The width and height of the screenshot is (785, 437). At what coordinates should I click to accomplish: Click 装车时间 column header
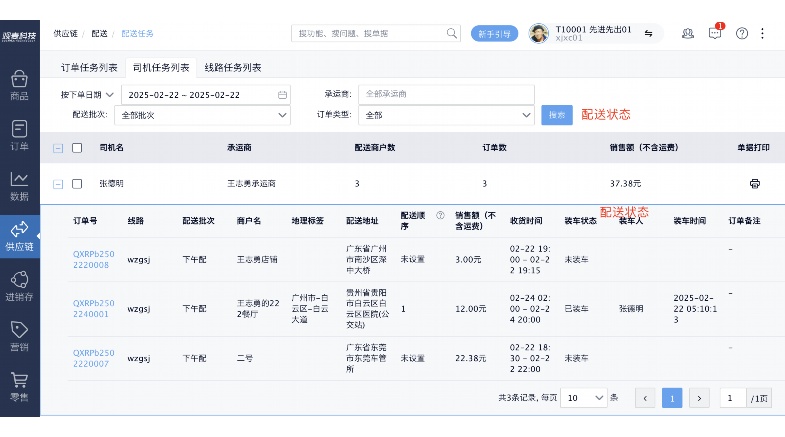pyautogui.click(x=689, y=221)
